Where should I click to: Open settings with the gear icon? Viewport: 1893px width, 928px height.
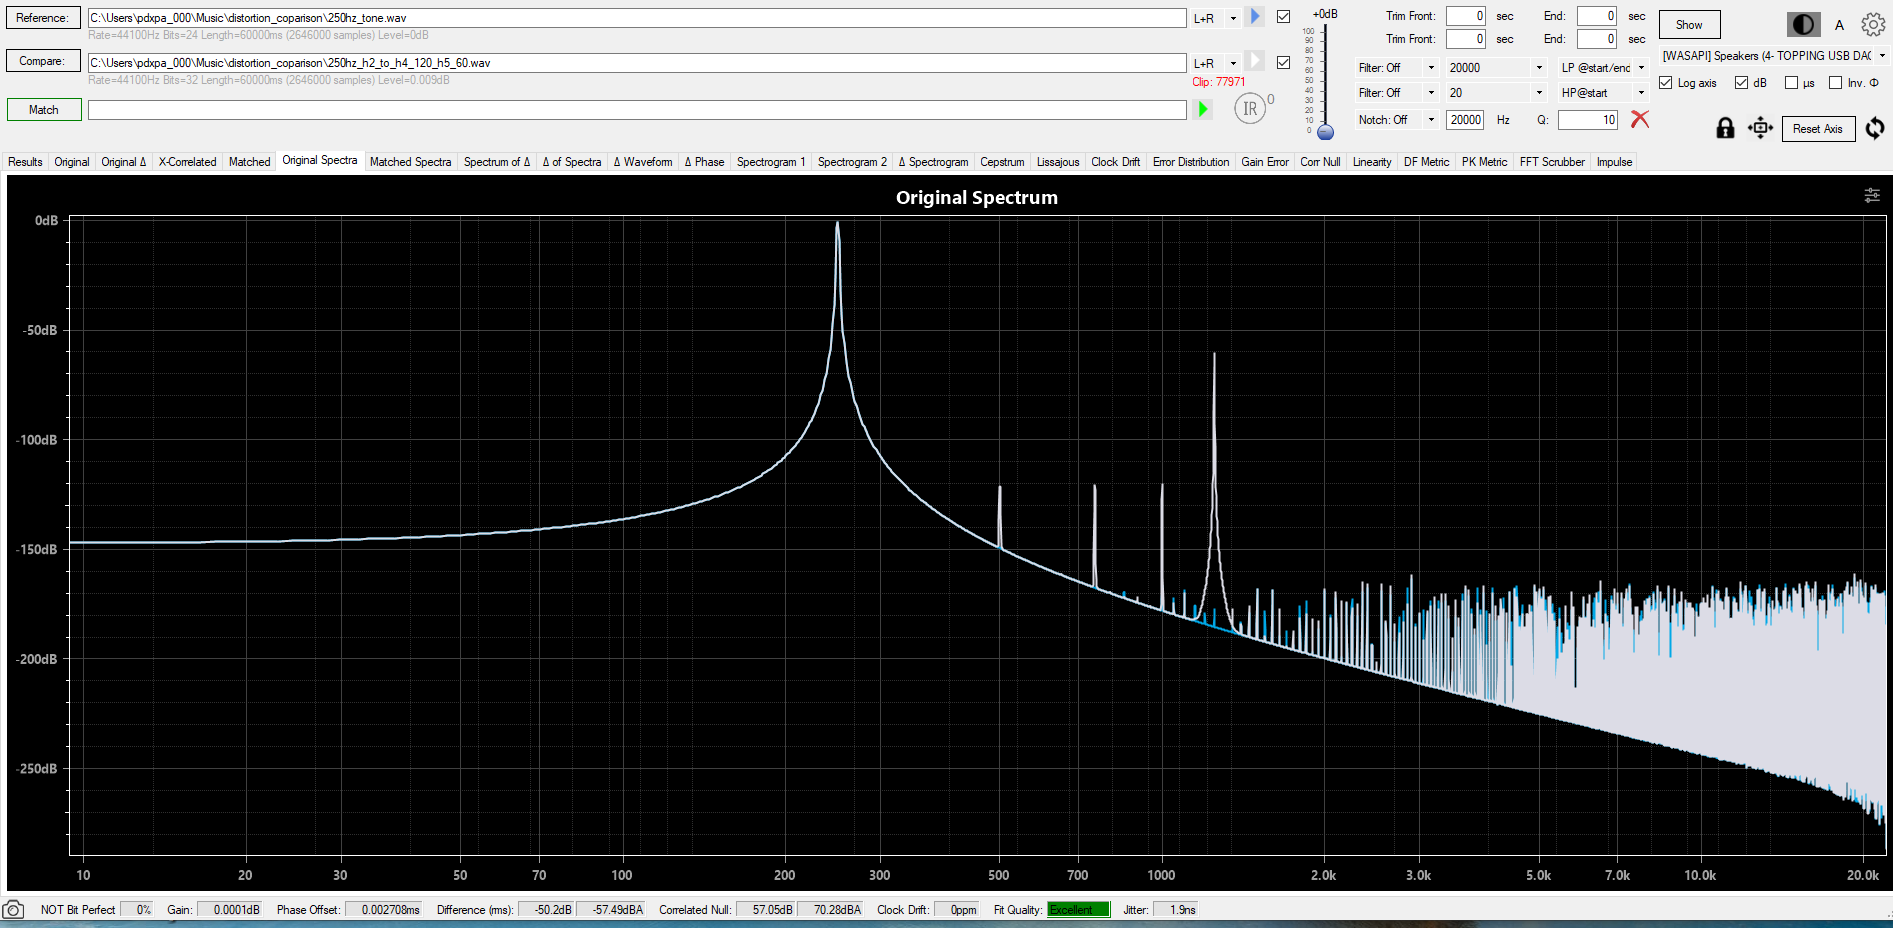1873,25
